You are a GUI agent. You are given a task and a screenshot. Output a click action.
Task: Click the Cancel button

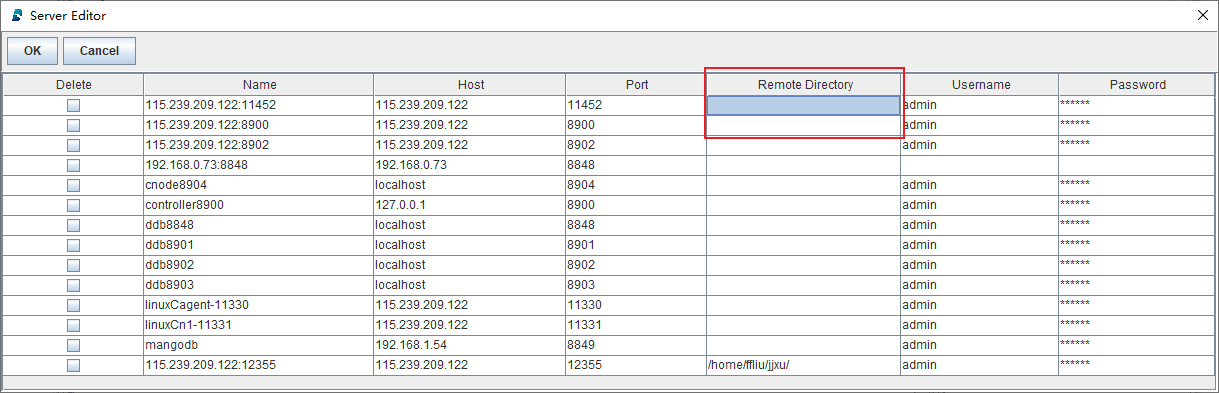99,51
